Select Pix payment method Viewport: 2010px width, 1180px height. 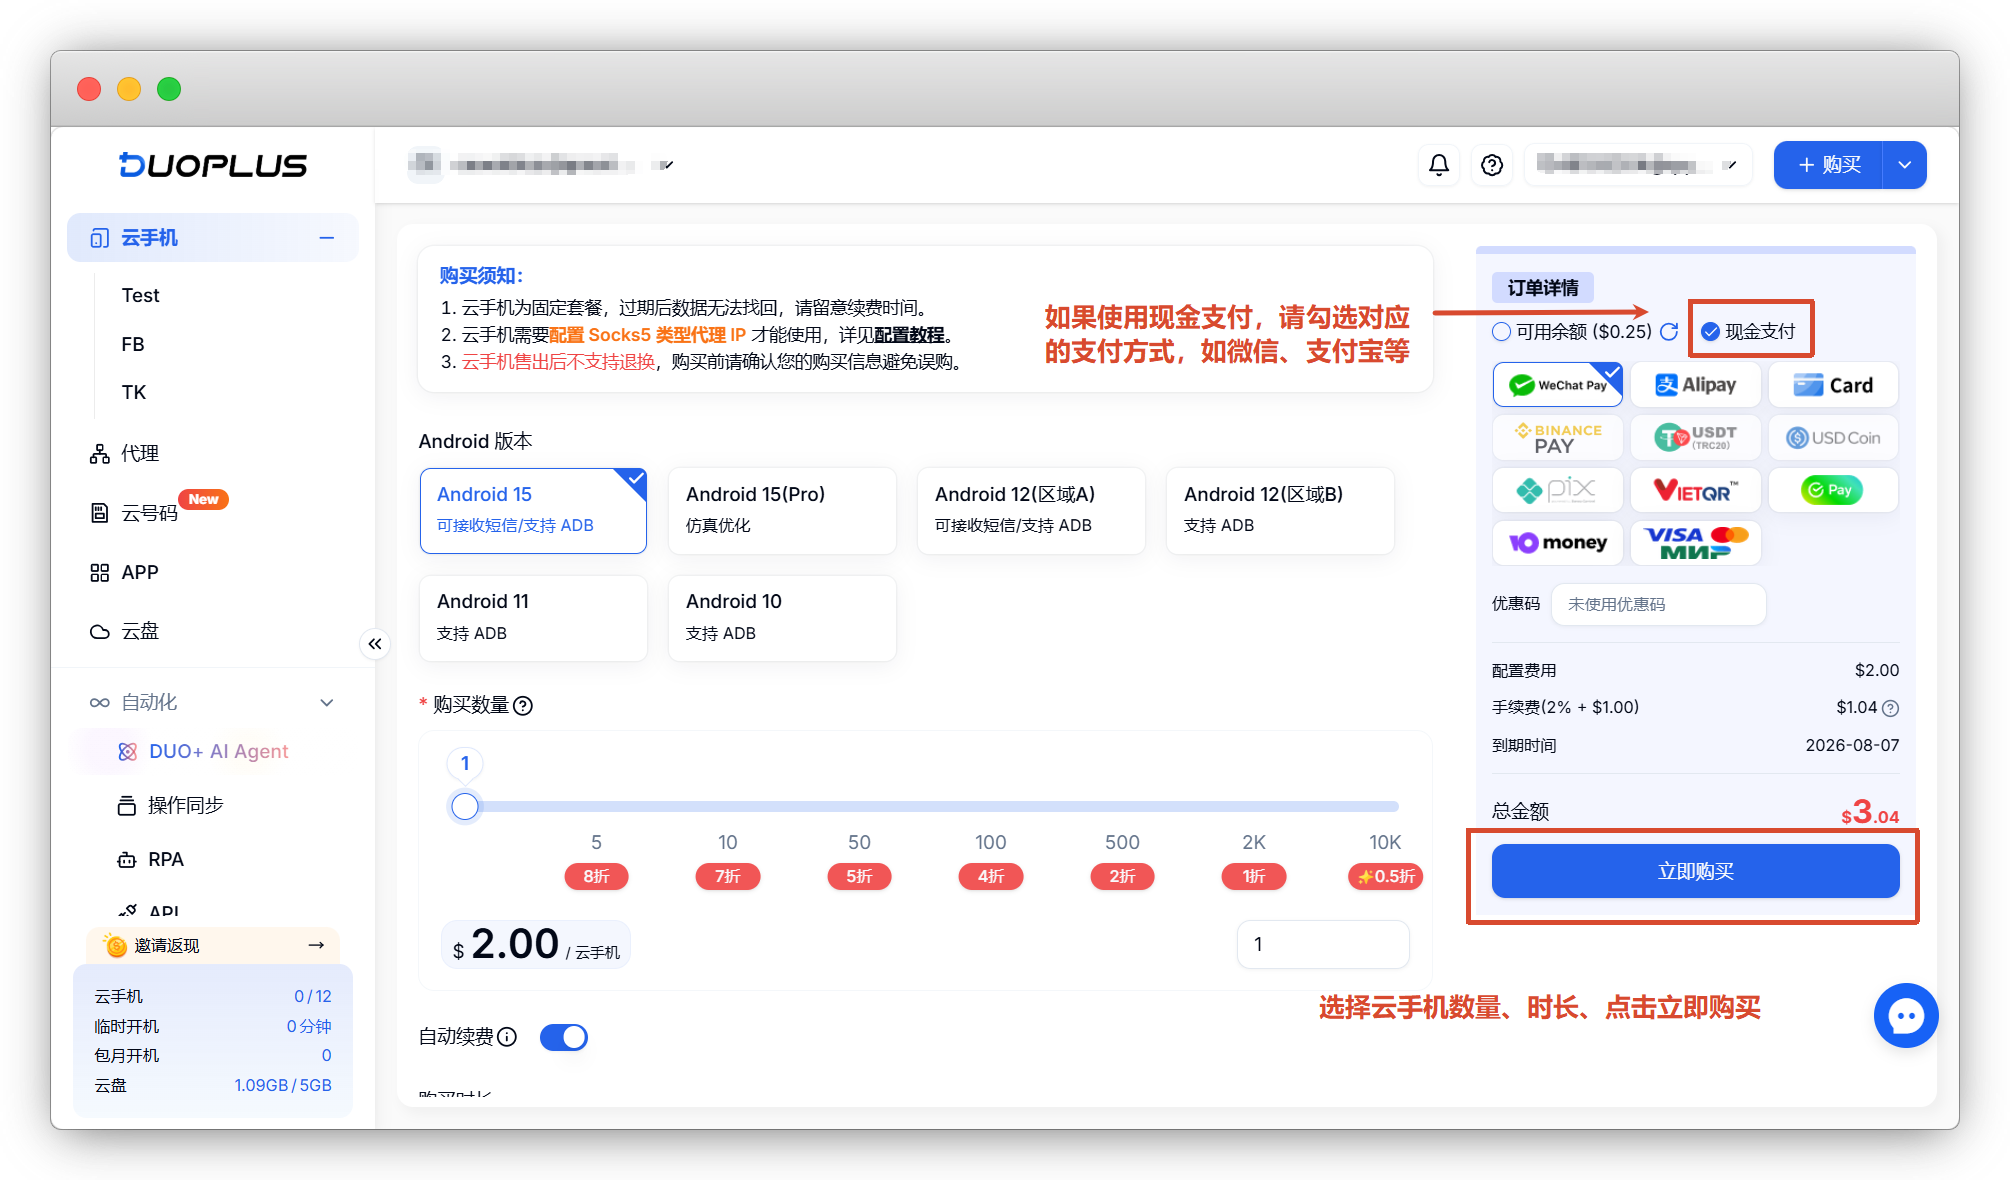(1558, 490)
